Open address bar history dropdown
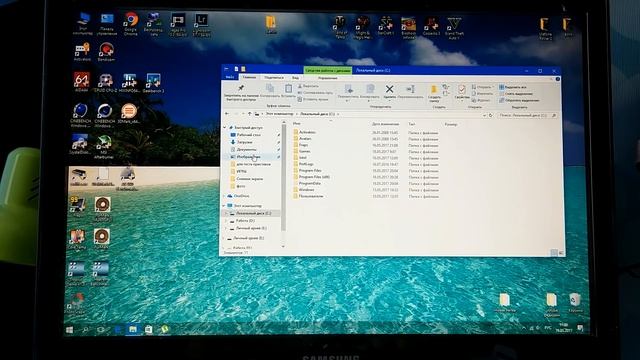 (484, 116)
